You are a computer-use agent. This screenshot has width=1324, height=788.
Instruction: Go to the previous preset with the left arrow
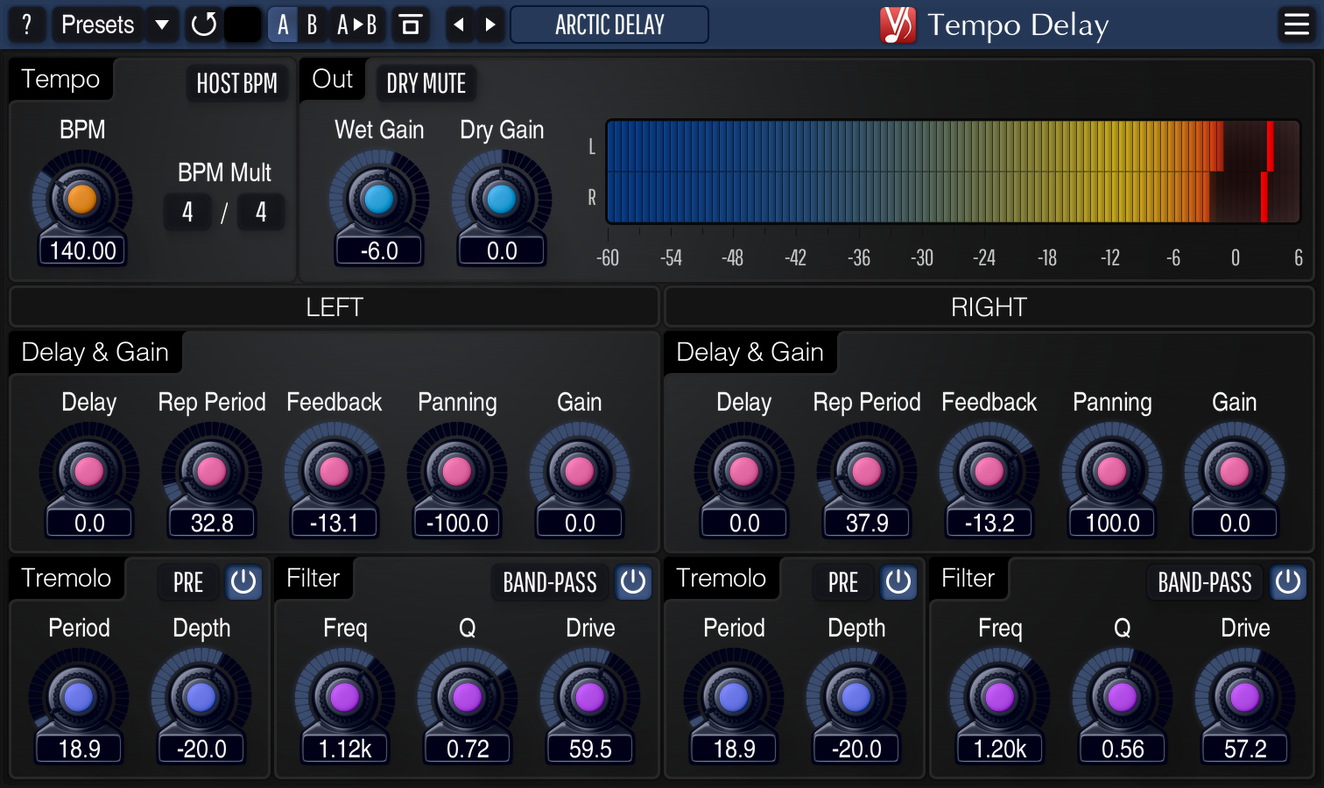pyautogui.click(x=459, y=25)
